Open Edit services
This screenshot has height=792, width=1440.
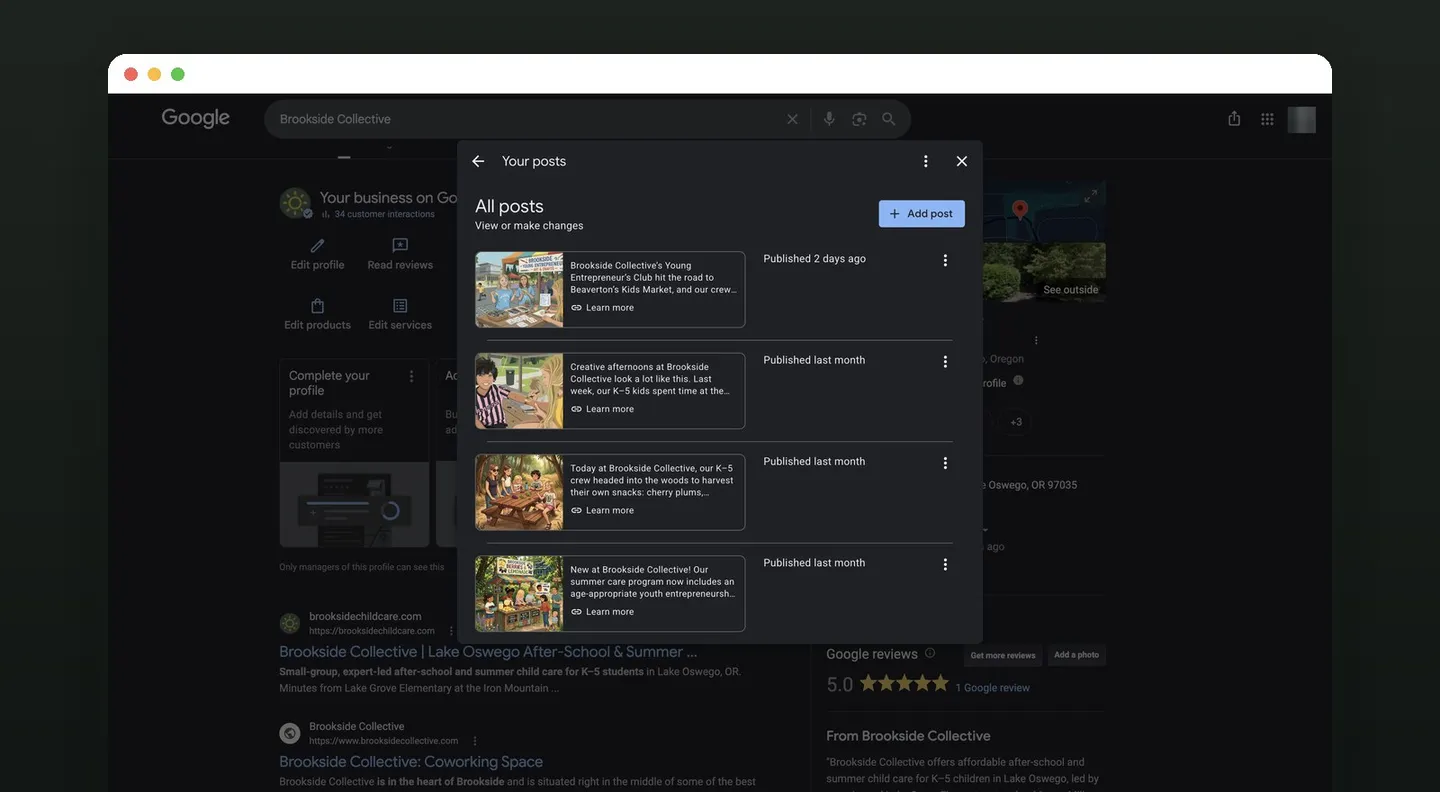(400, 314)
